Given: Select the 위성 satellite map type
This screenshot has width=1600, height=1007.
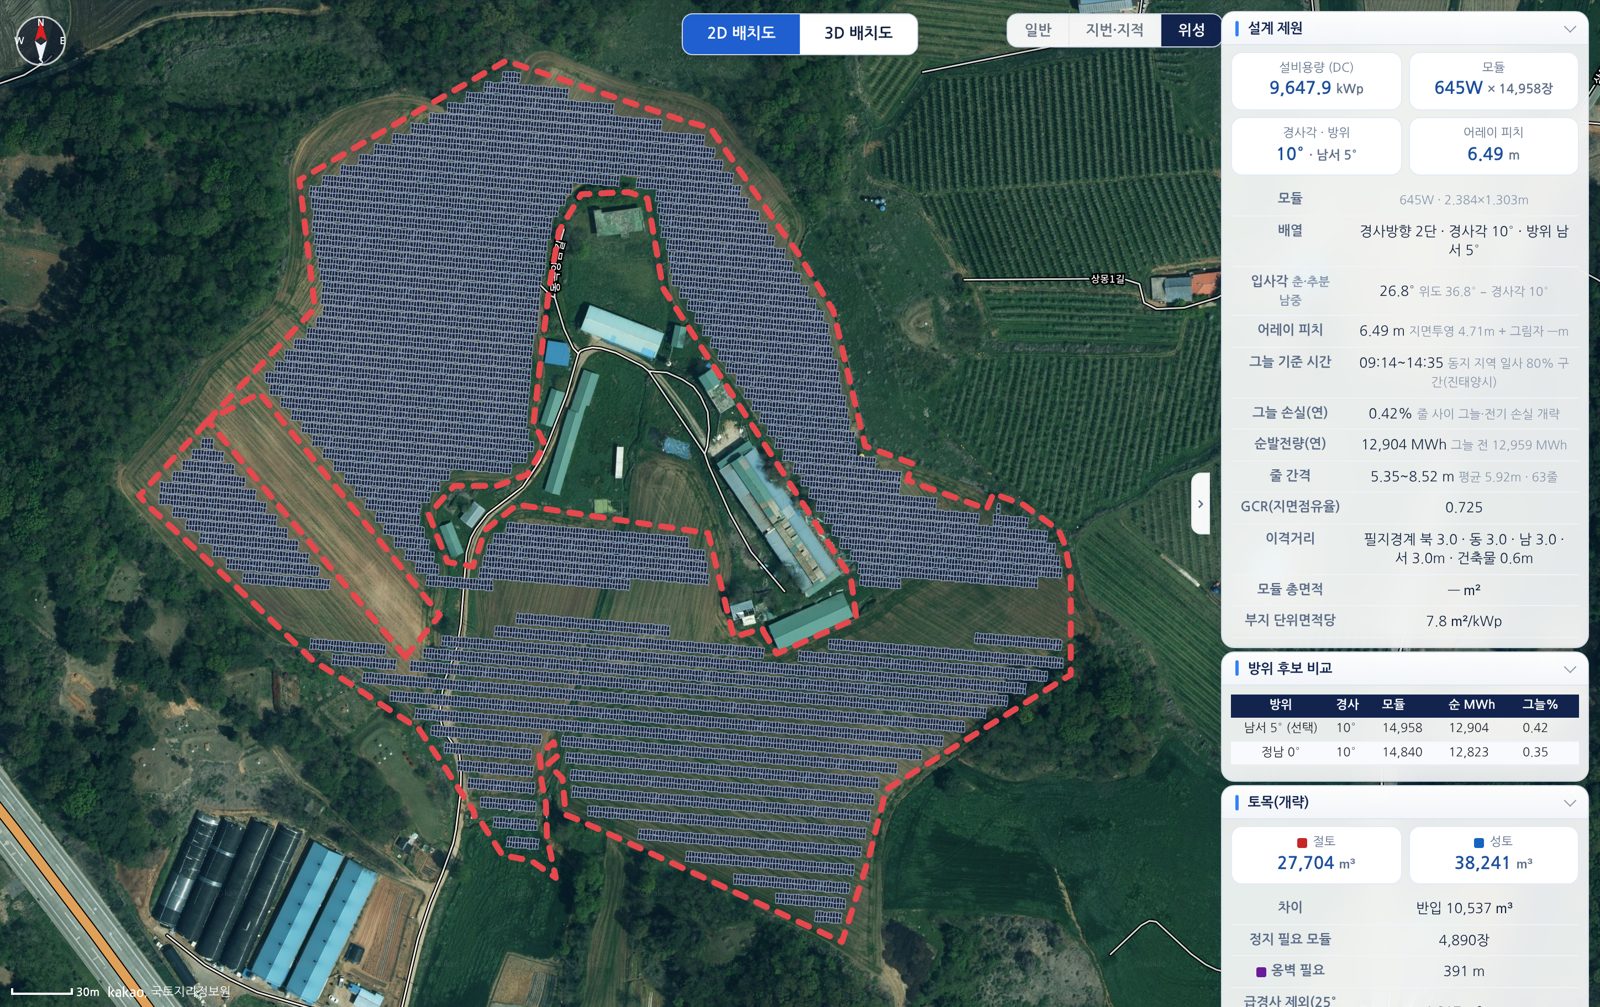Looking at the screenshot, I should tap(1191, 30).
